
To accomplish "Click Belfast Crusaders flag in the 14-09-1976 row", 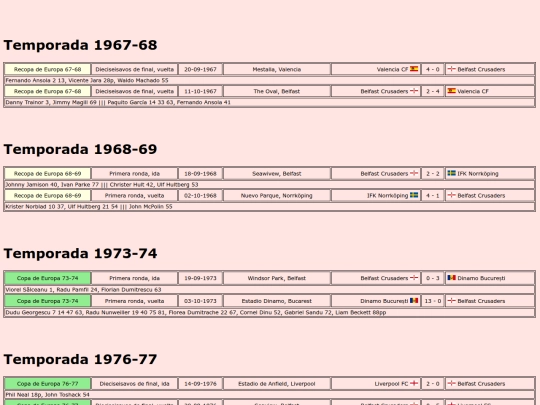I will [451, 383].
